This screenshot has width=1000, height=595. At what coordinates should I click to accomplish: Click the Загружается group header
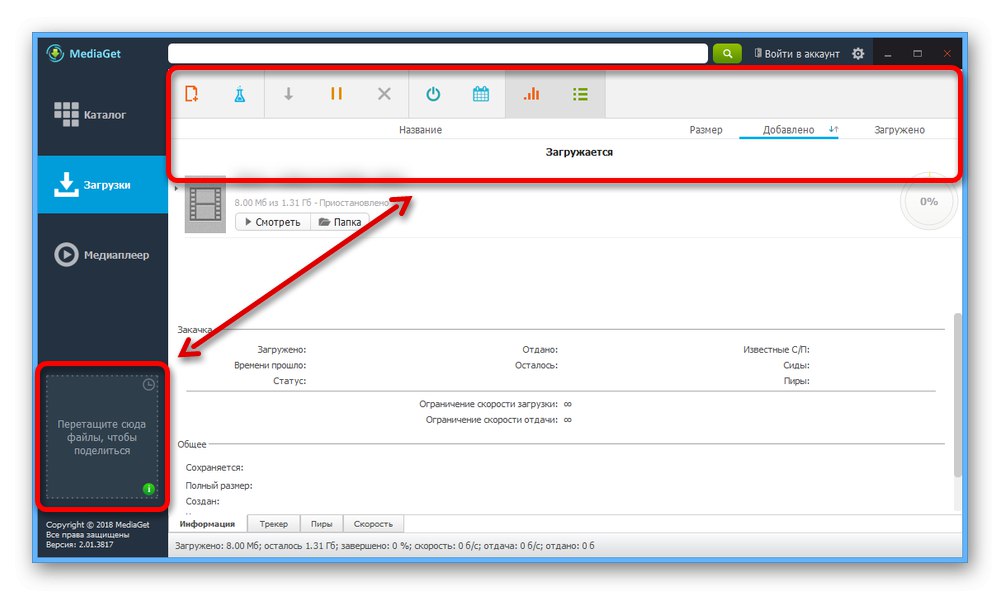point(579,152)
